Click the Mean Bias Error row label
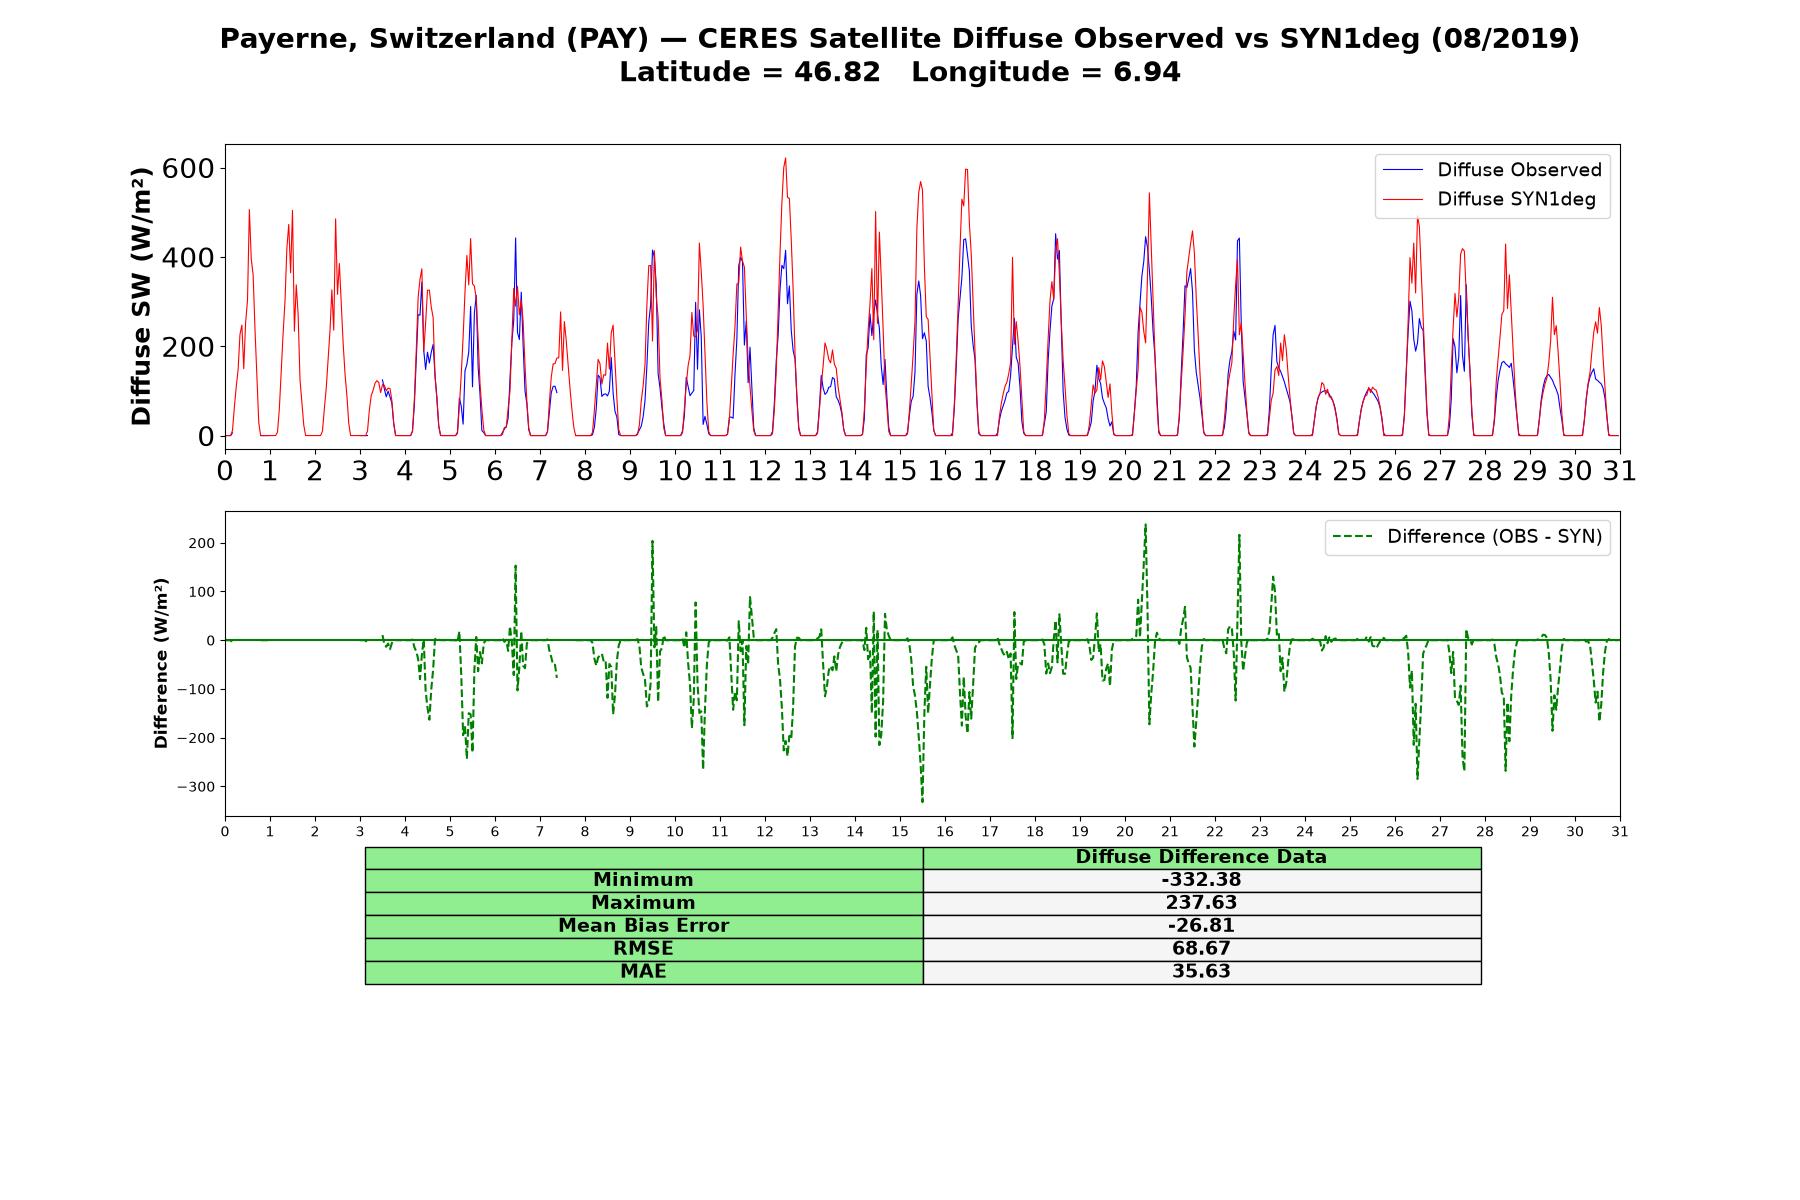This screenshot has height=1200, width=1800. coord(643,926)
